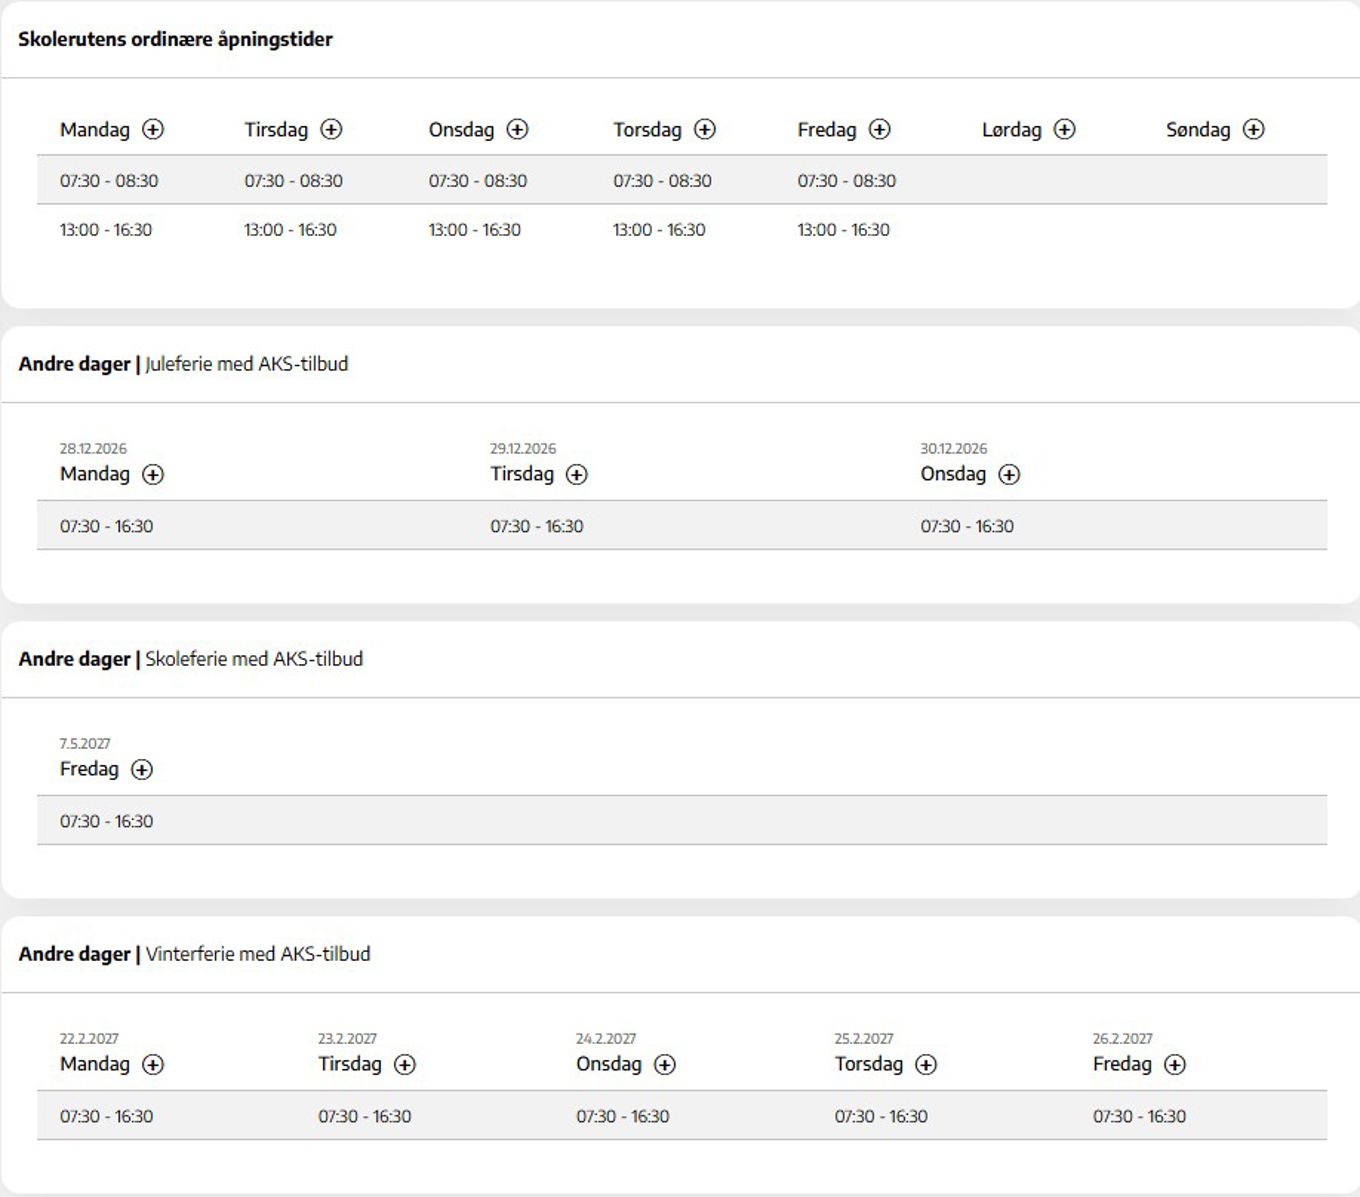Add time on Fredag 7.5.2027
Screen dimensions: 1360x1197
(x=142, y=769)
